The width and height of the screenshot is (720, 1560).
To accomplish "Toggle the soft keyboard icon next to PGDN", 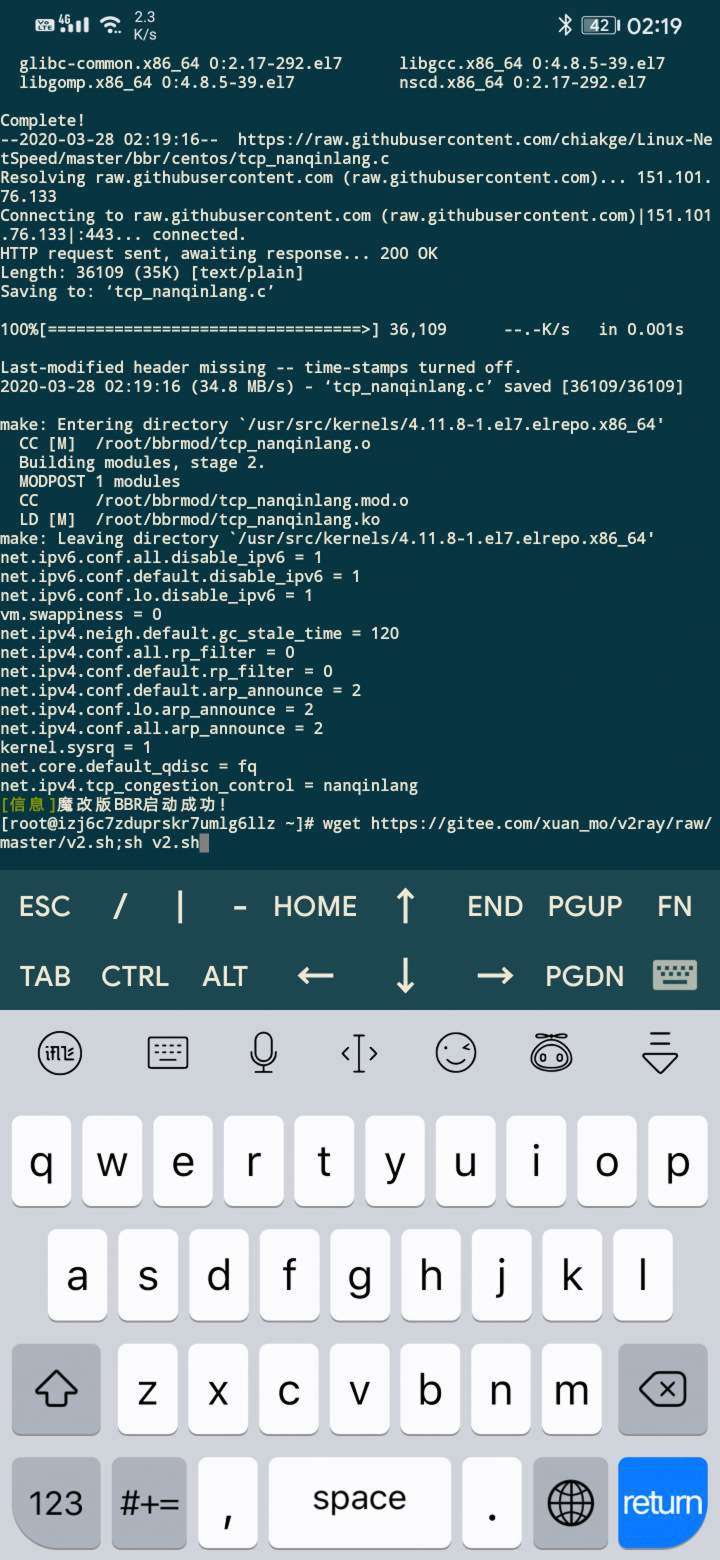I will point(675,975).
